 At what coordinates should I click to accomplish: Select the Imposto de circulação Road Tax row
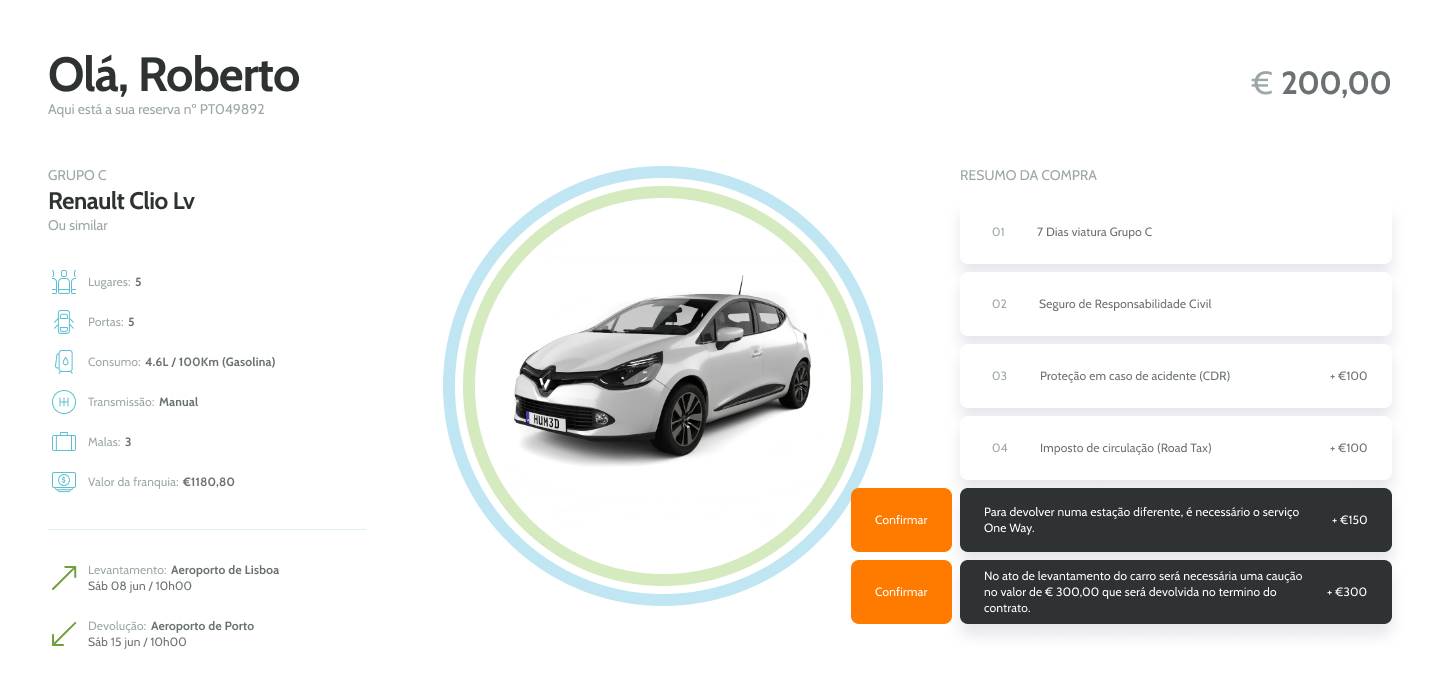coord(1176,448)
